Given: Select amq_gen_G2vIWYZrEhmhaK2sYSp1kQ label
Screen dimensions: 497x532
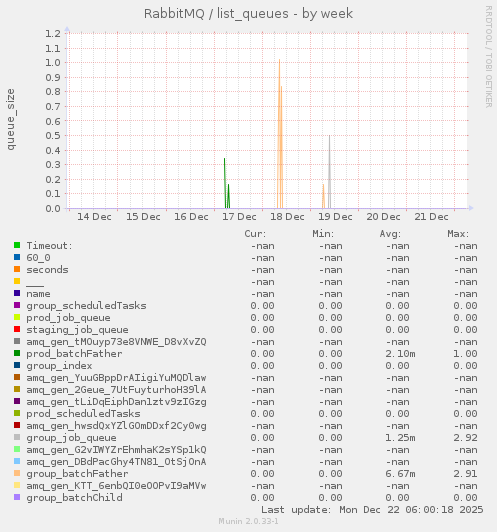Looking at the screenshot, I should pyautogui.click(x=116, y=450).
